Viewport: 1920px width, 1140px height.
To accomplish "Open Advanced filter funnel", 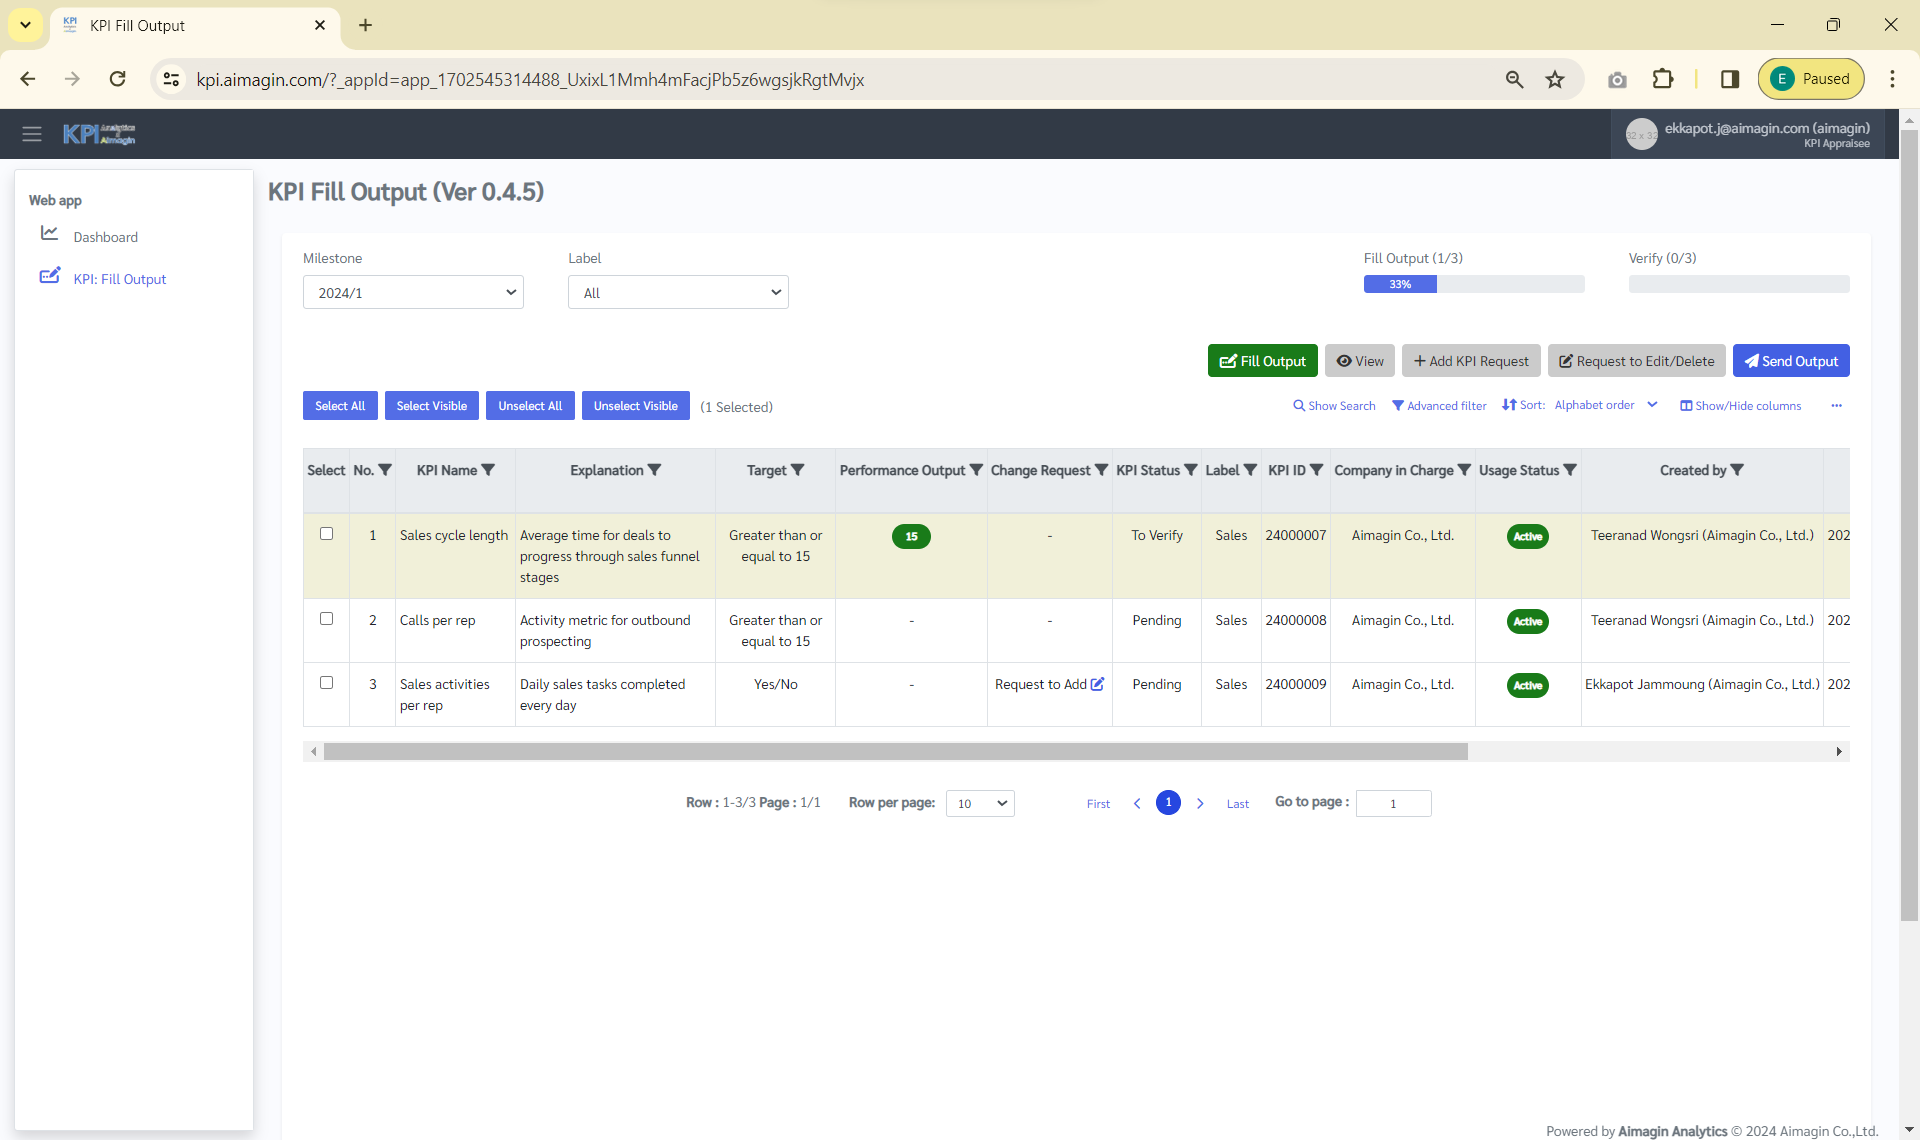I will tap(1398, 406).
